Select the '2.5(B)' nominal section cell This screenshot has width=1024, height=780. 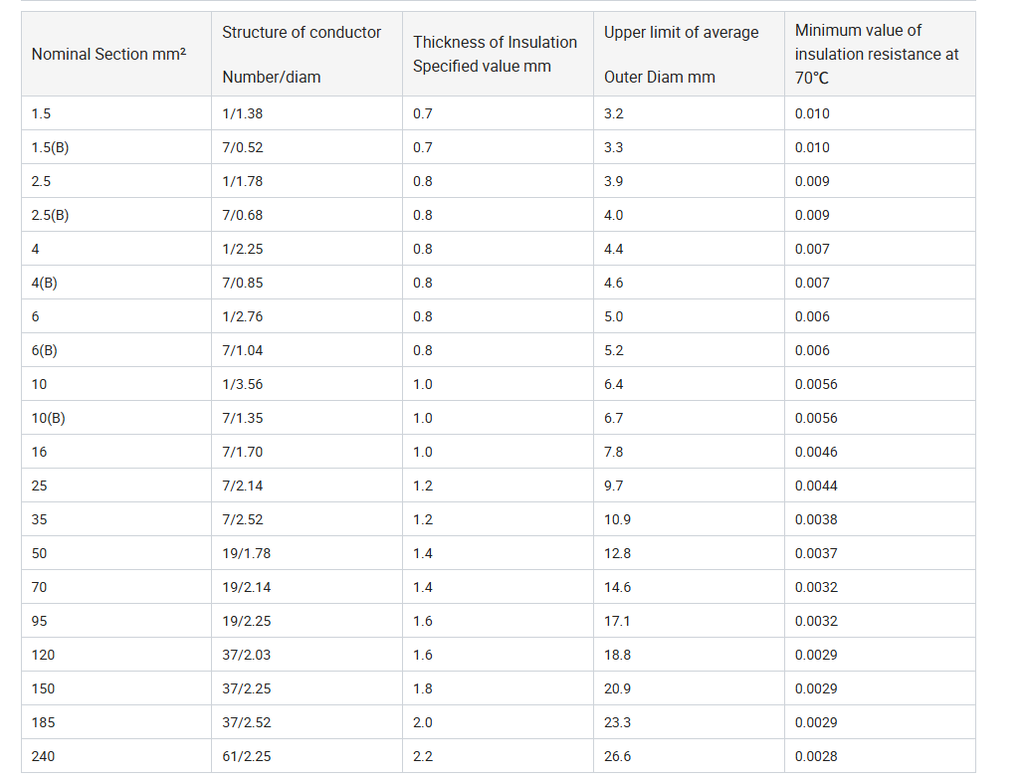tap(50, 215)
